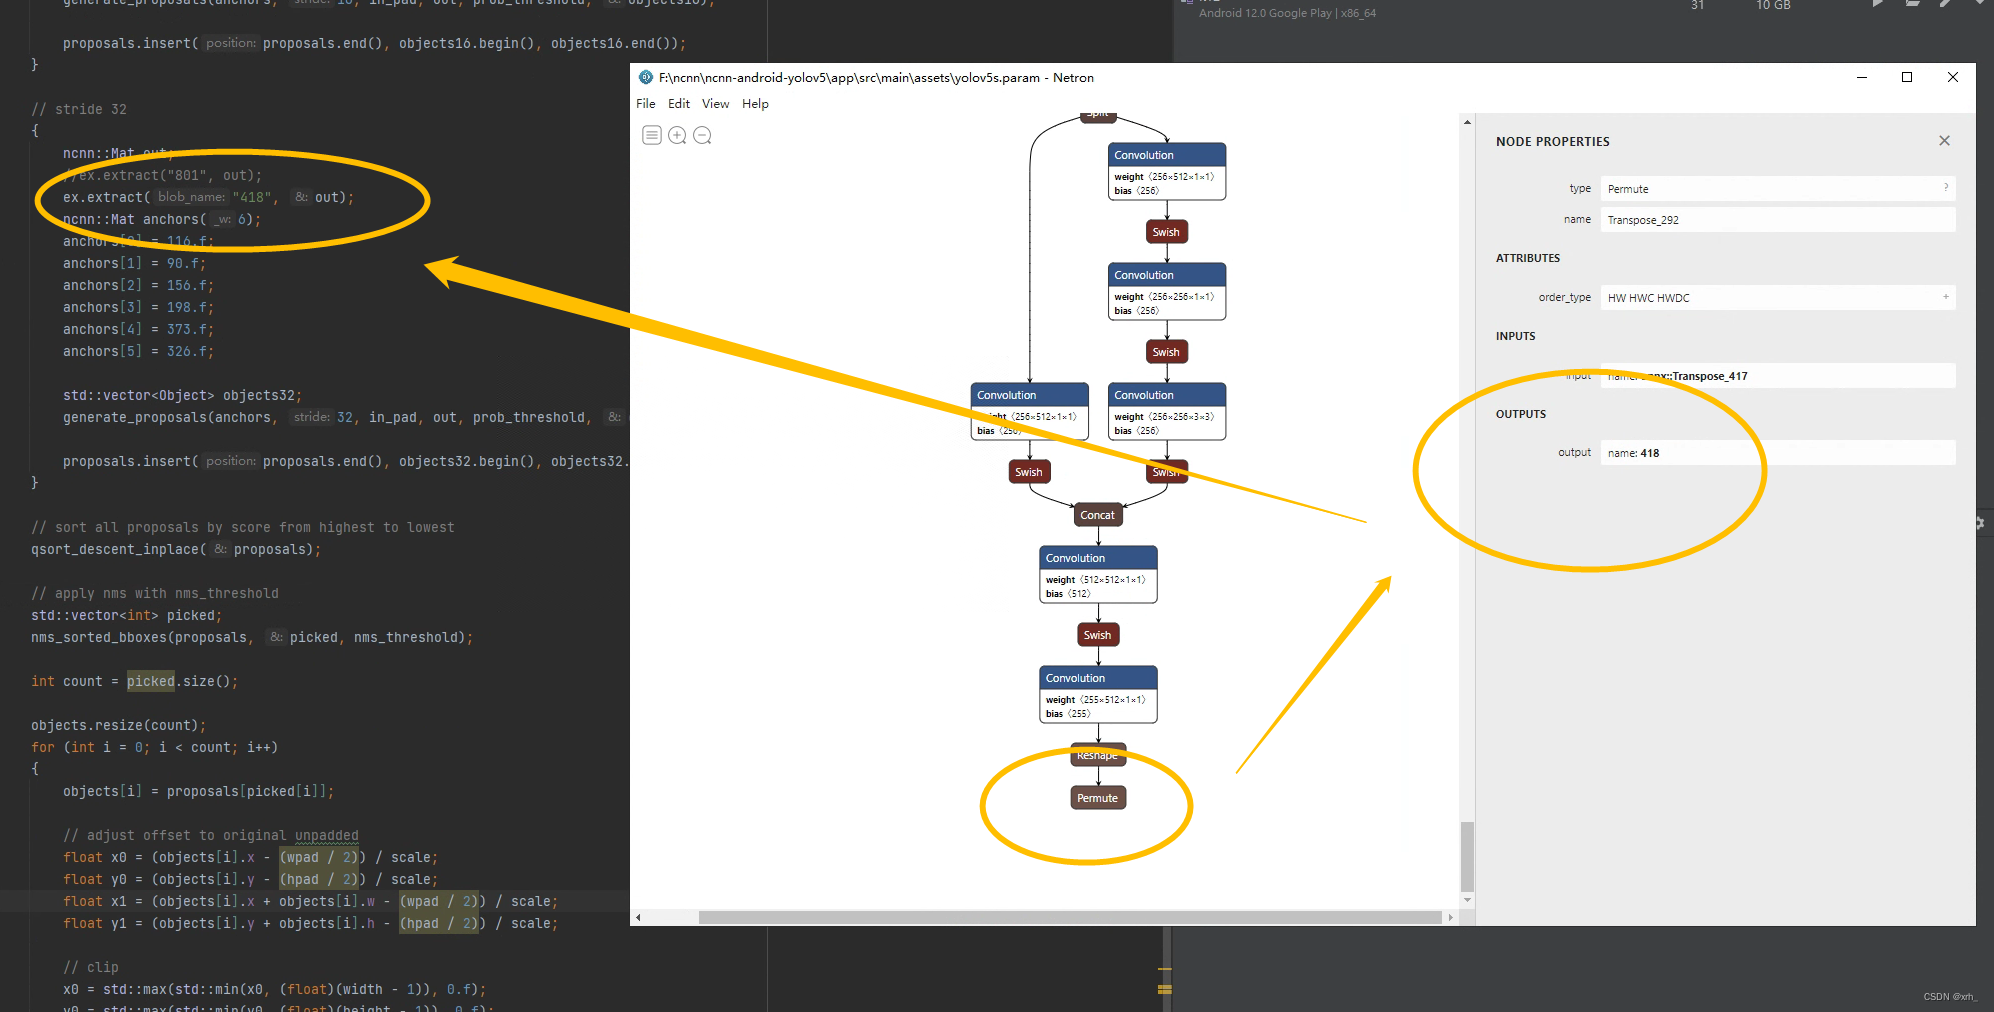Click the down arrow of Netron's vertical scrollbar
1994x1012 pixels.
click(x=1467, y=900)
